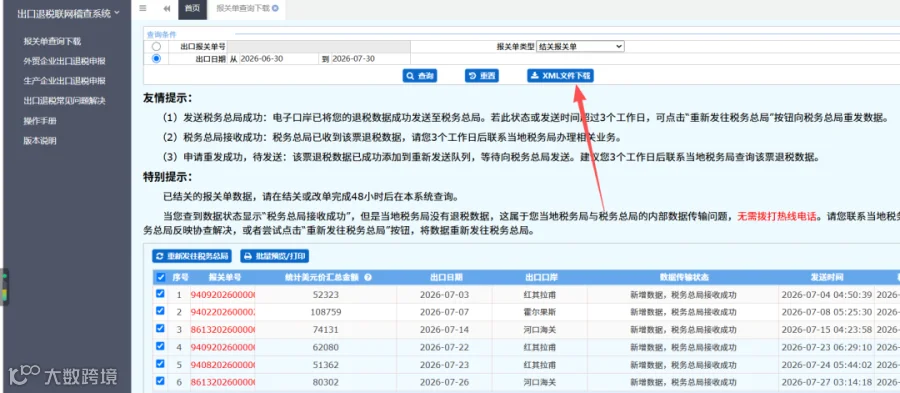
Task: Open the 报关单类型 dropdown showing 结关报关单
Action: 580,46
